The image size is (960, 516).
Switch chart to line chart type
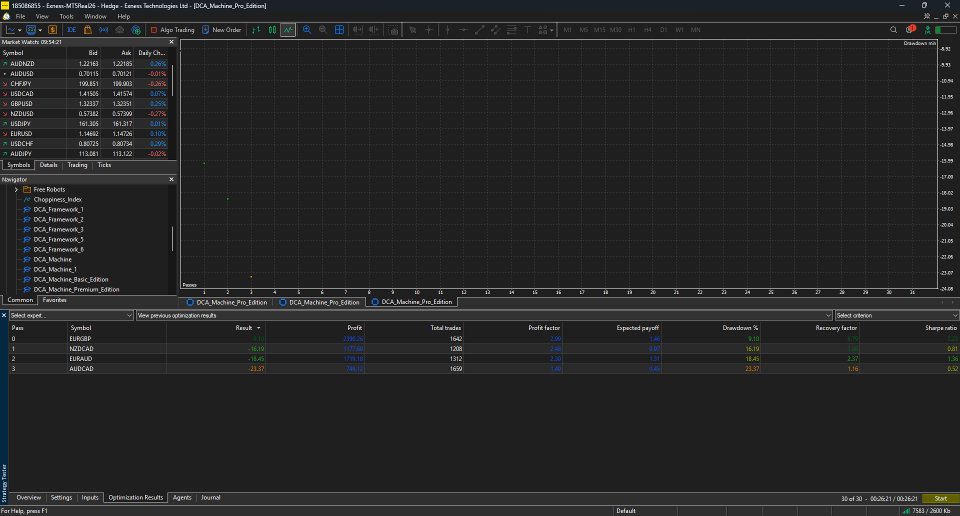tap(288, 29)
